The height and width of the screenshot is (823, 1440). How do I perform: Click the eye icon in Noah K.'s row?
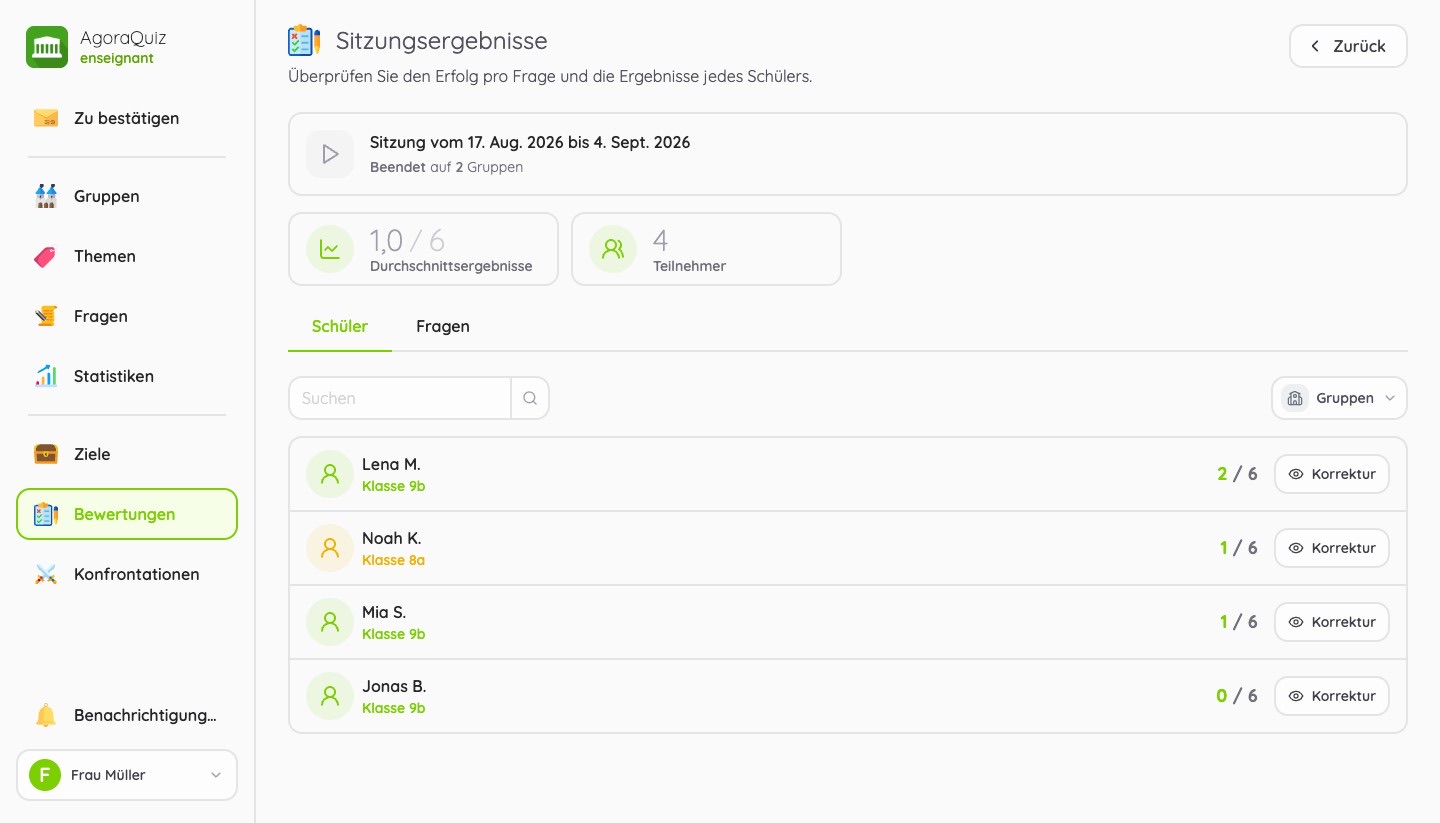point(1296,548)
